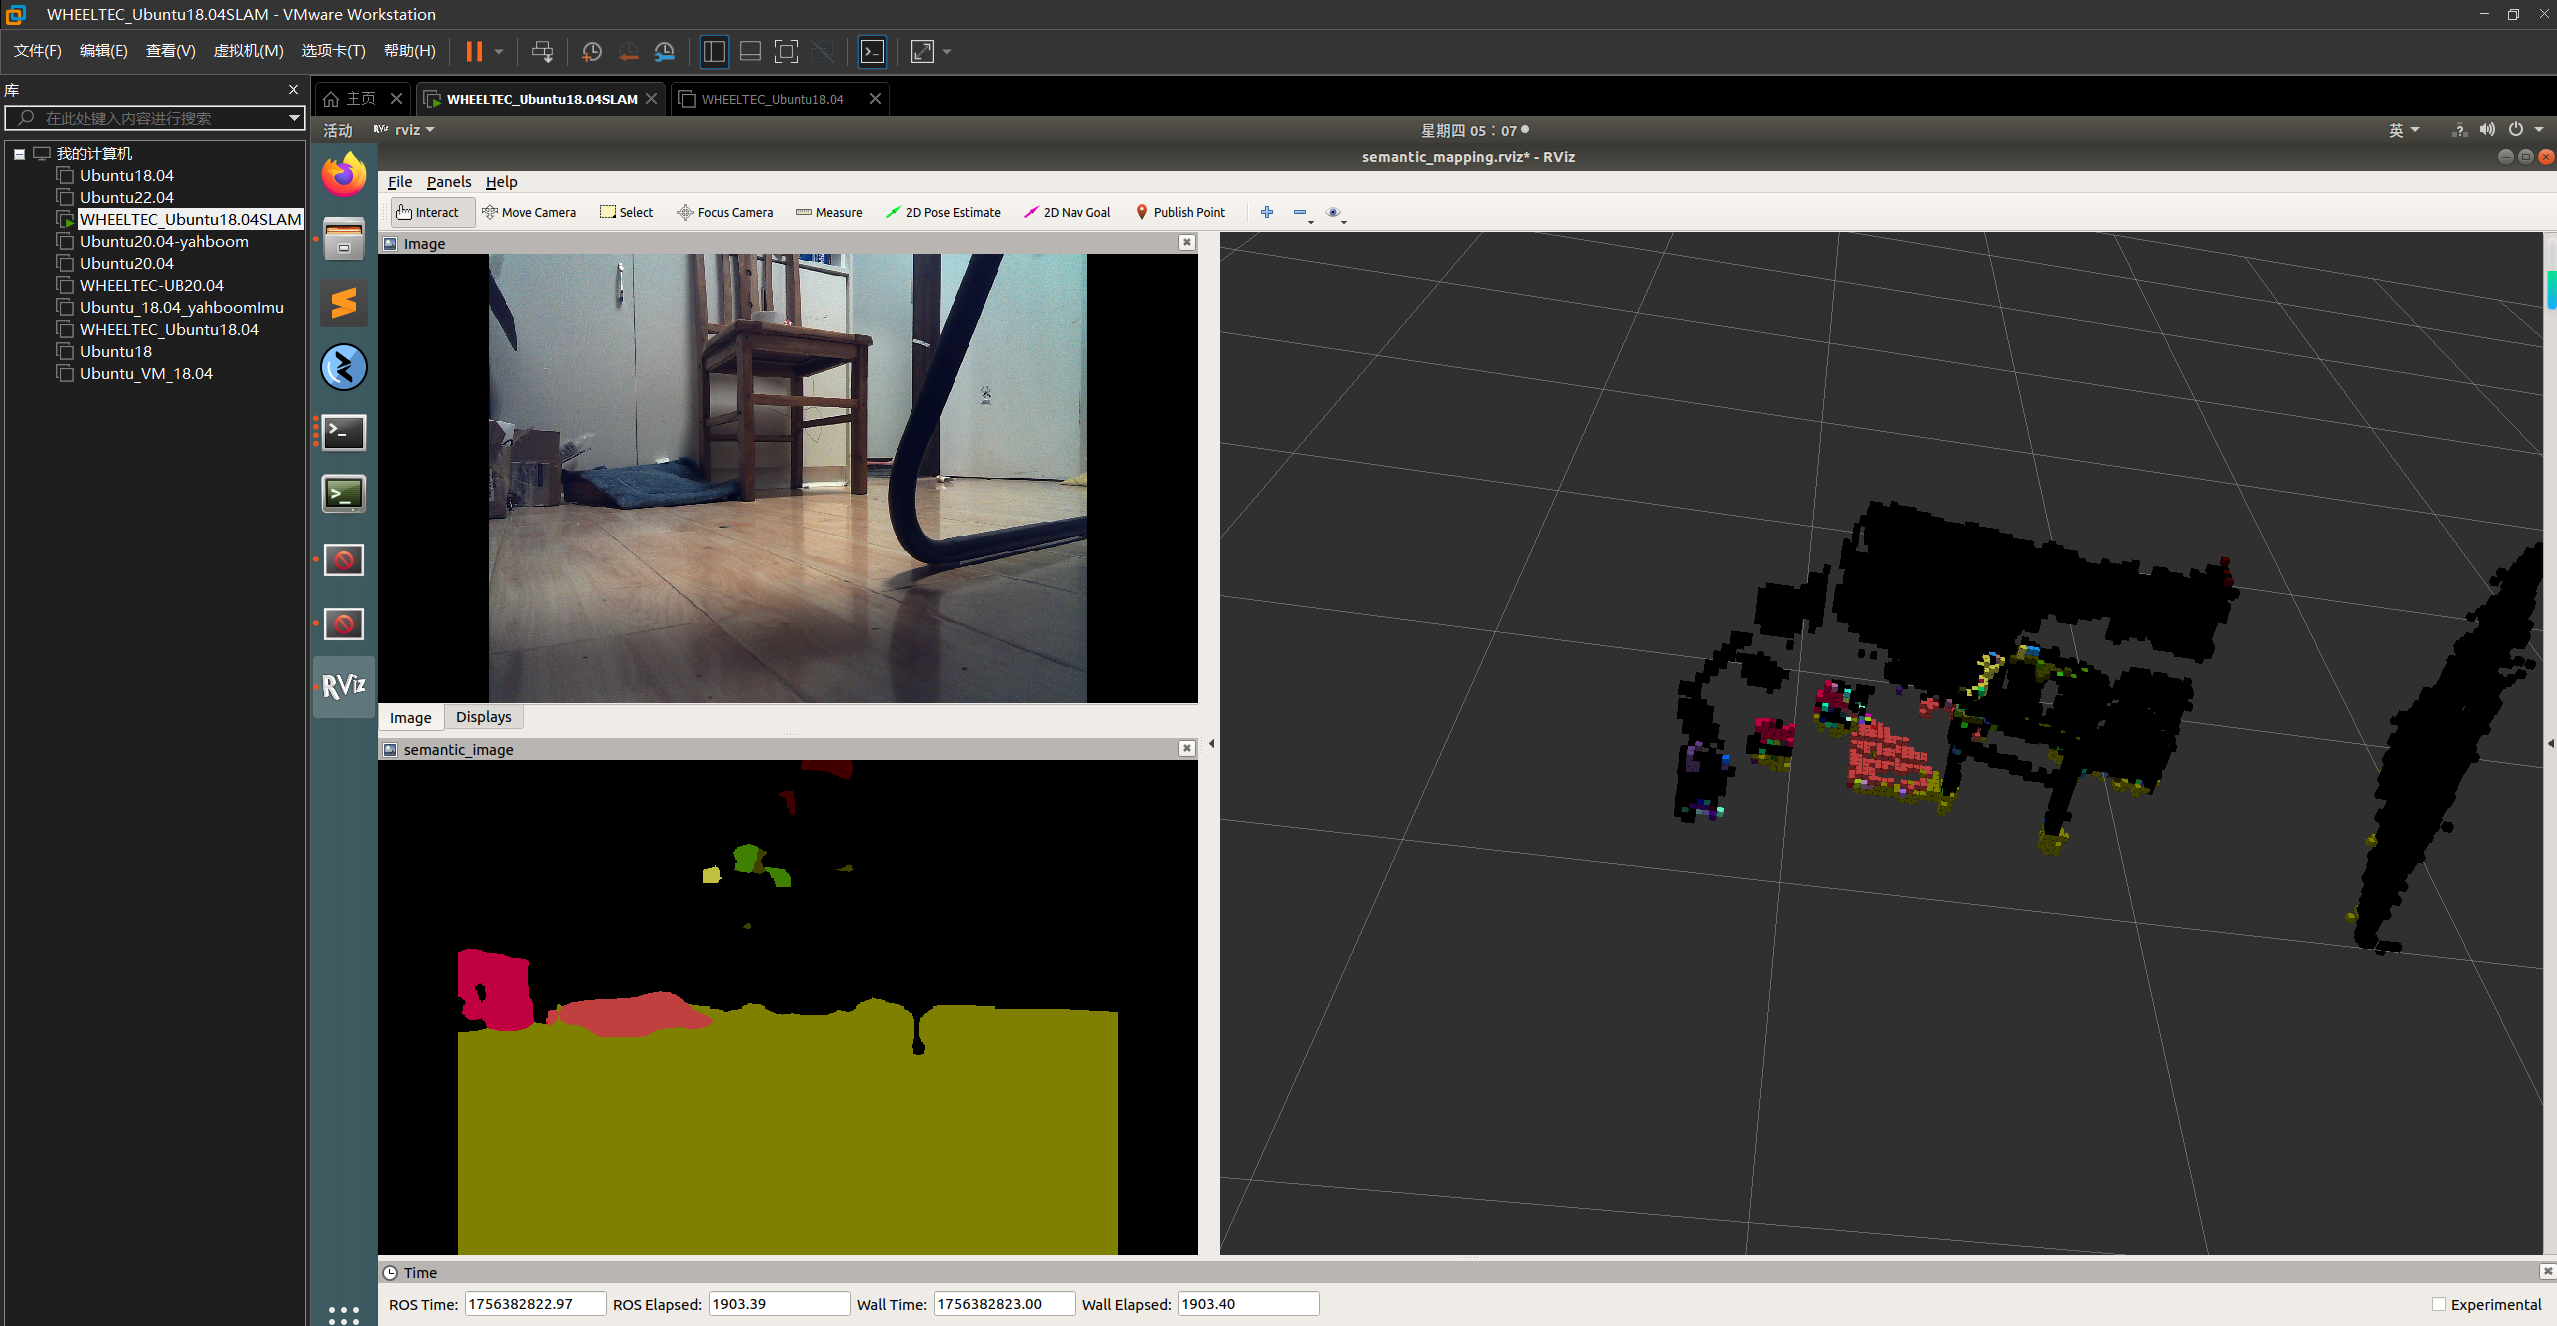Open the power system menu

click(x=2524, y=130)
